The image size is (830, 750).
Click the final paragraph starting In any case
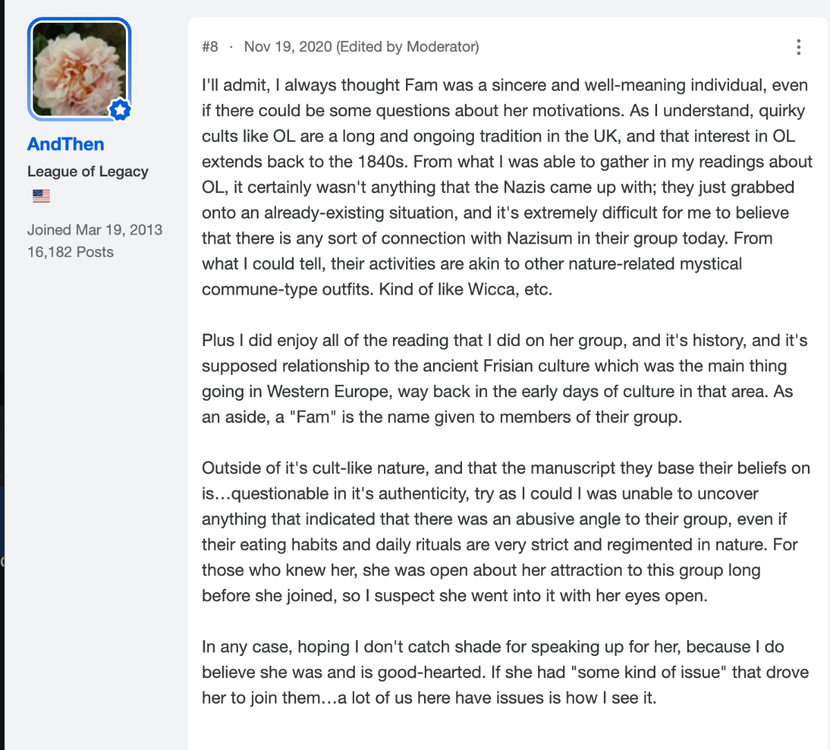tap(505, 672)
